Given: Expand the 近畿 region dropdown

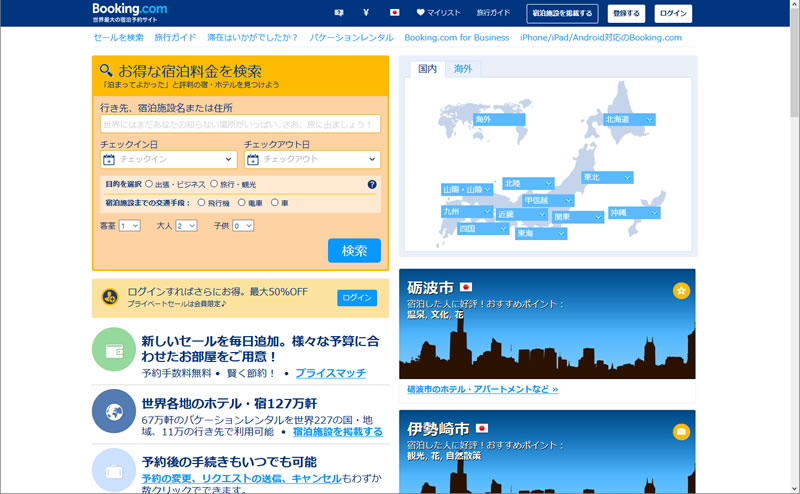Looking at the screenshot, I should pos(522,214).
